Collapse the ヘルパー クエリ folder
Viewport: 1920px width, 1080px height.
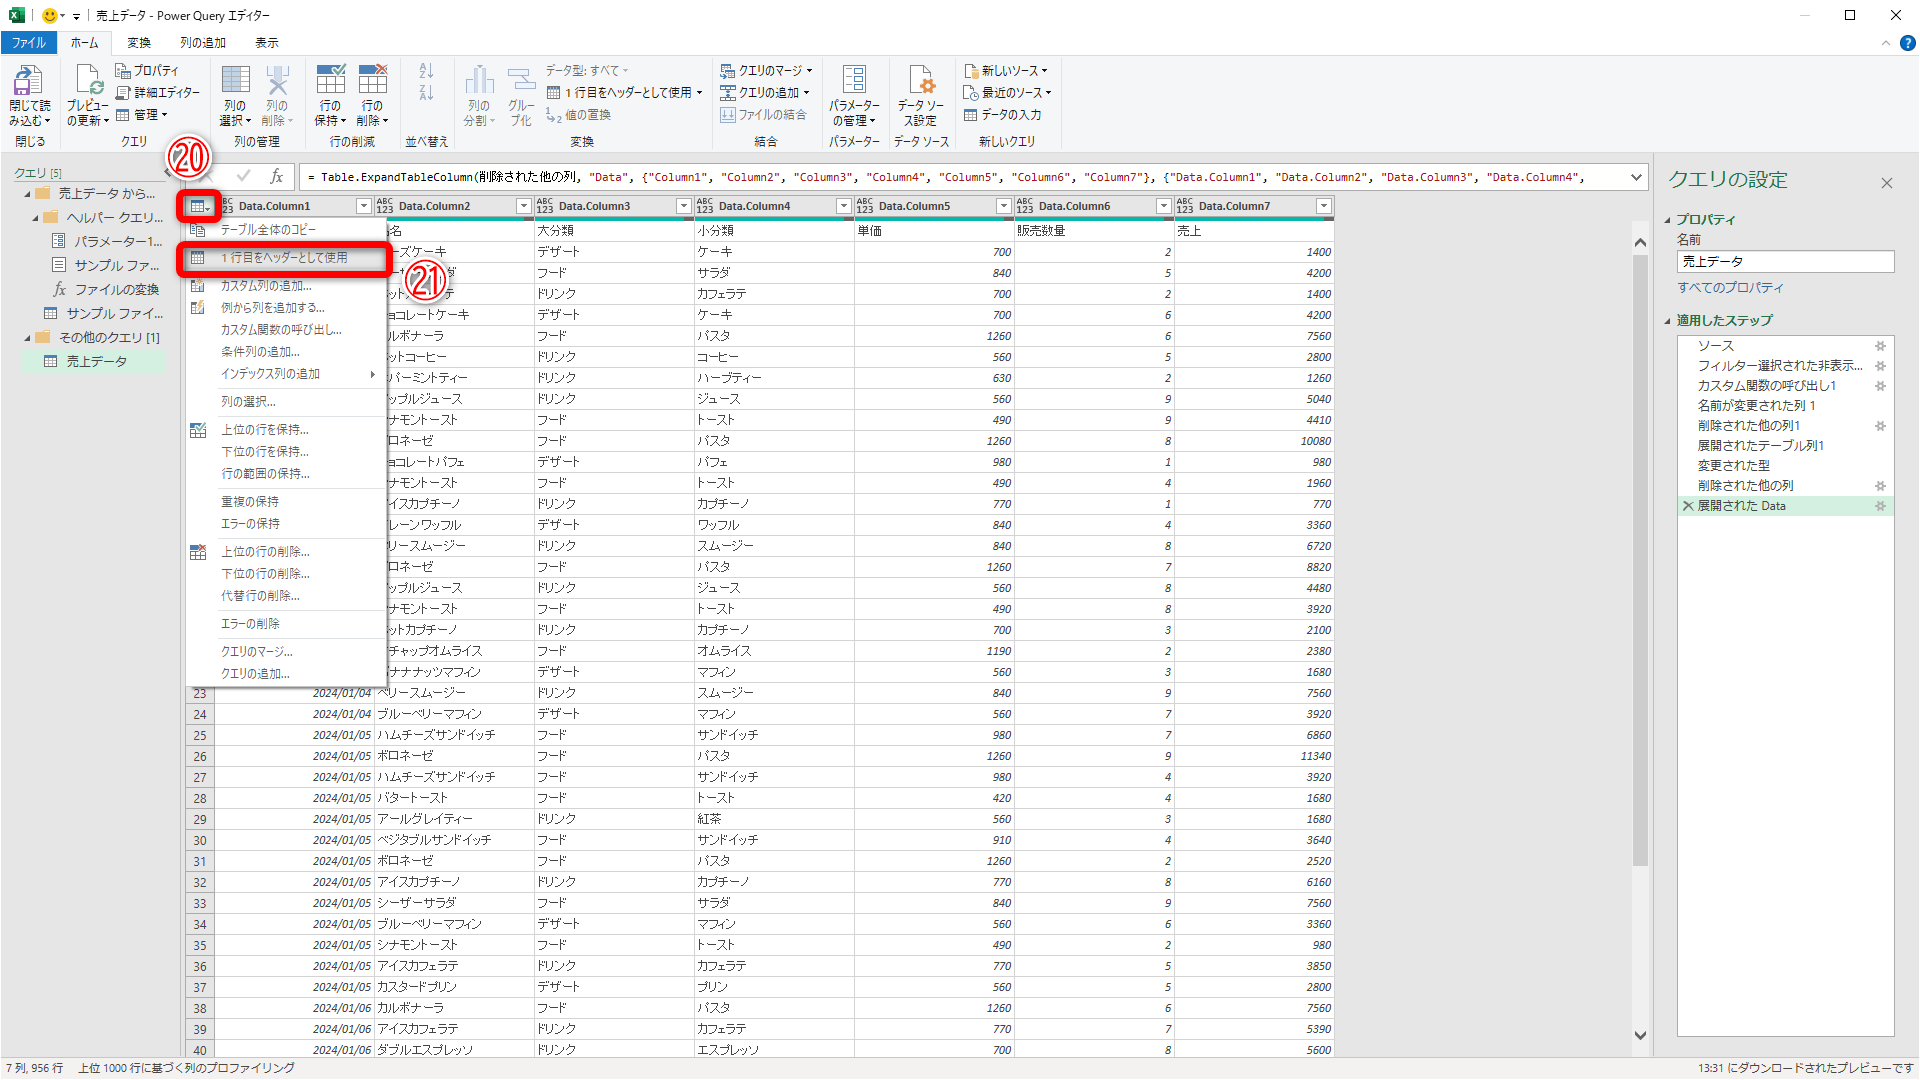[36, 218]
